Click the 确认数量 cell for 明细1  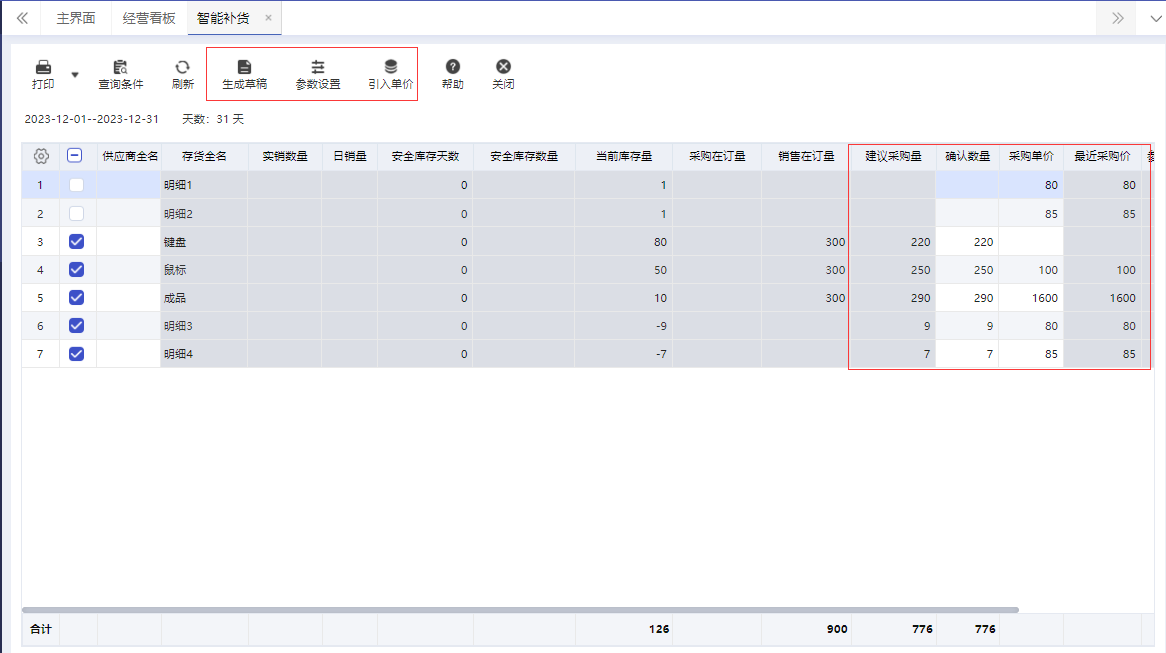click(x=967, y=184)
